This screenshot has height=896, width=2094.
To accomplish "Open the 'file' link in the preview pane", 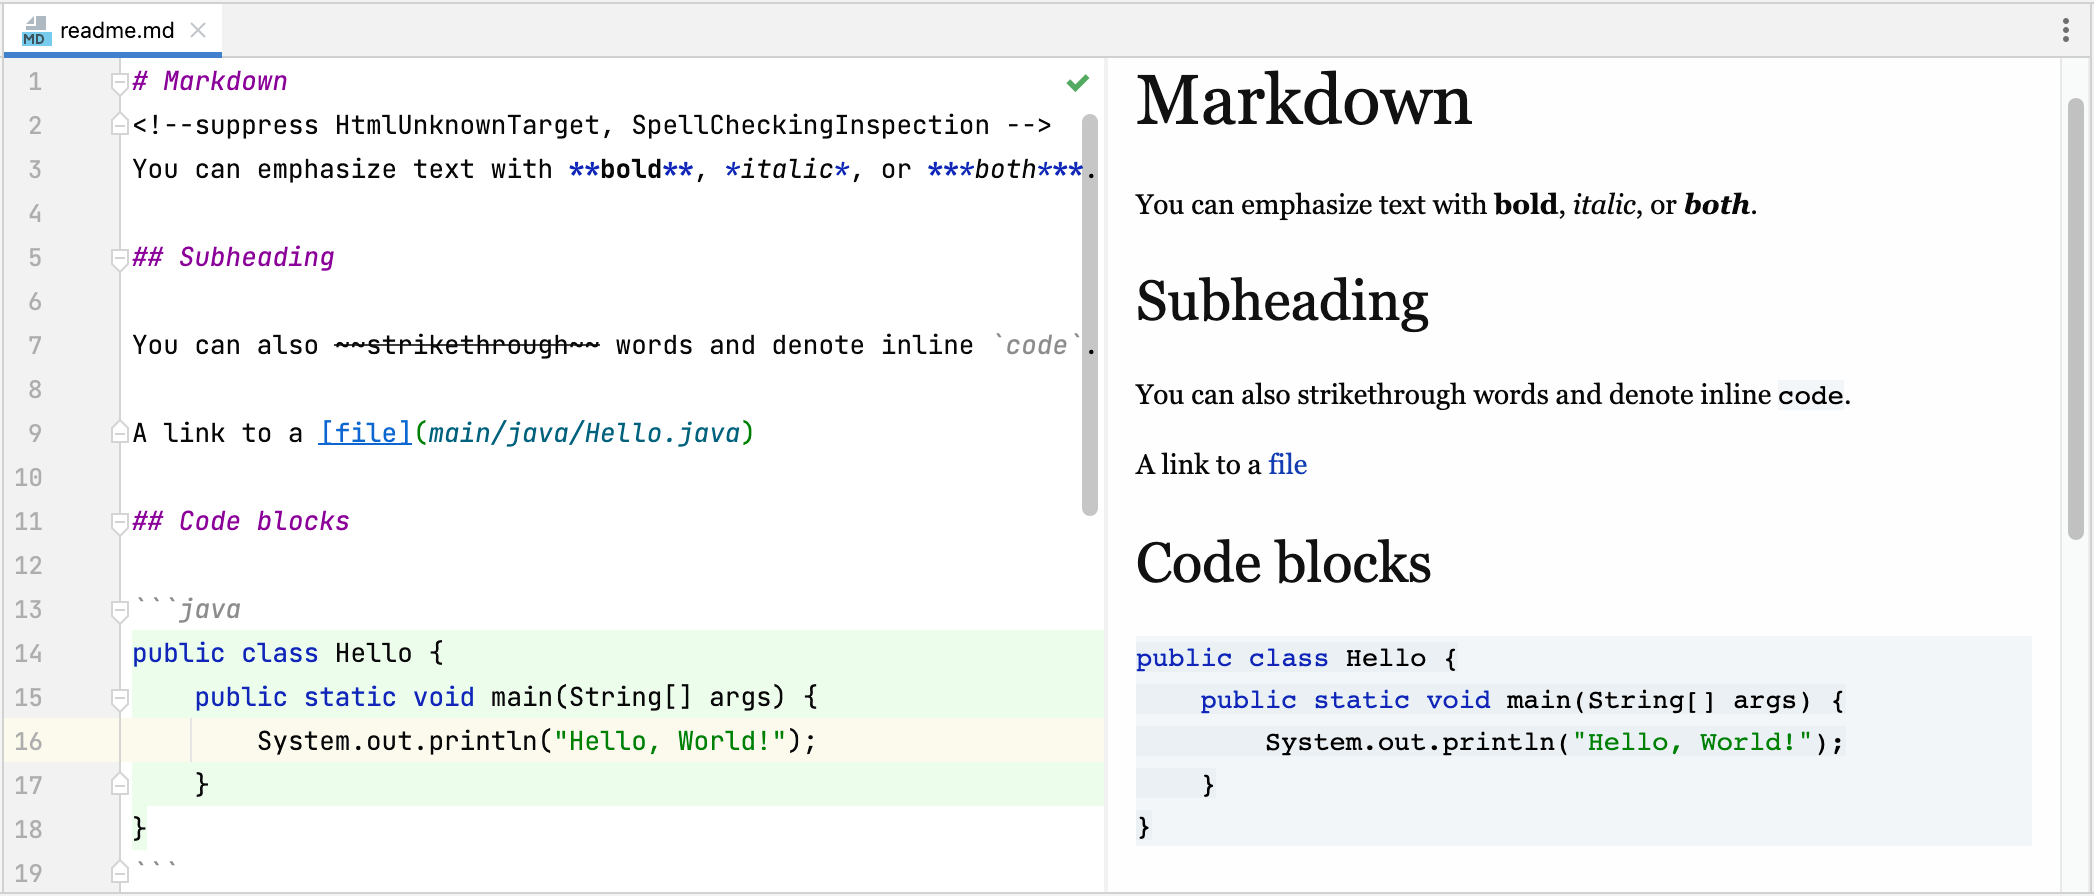I will click(1287, 464).
